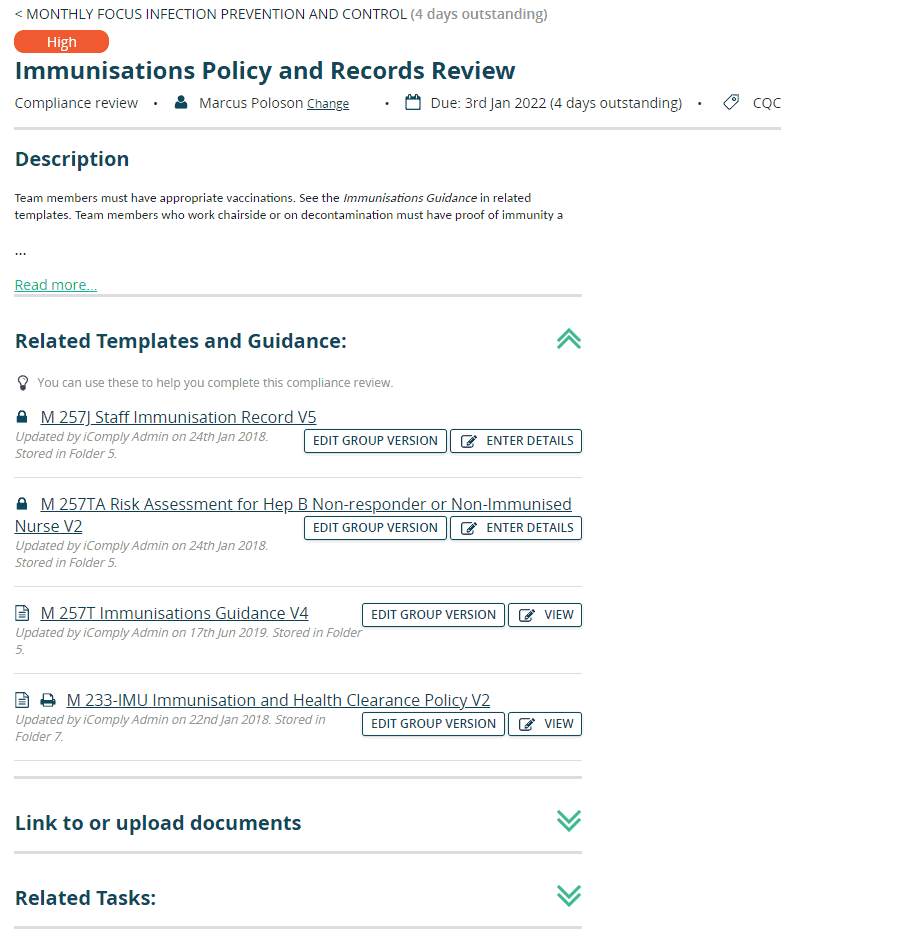This screenshot has height=933, width=917.
Task: Click the CQC tag text
Action: point(766,103)
